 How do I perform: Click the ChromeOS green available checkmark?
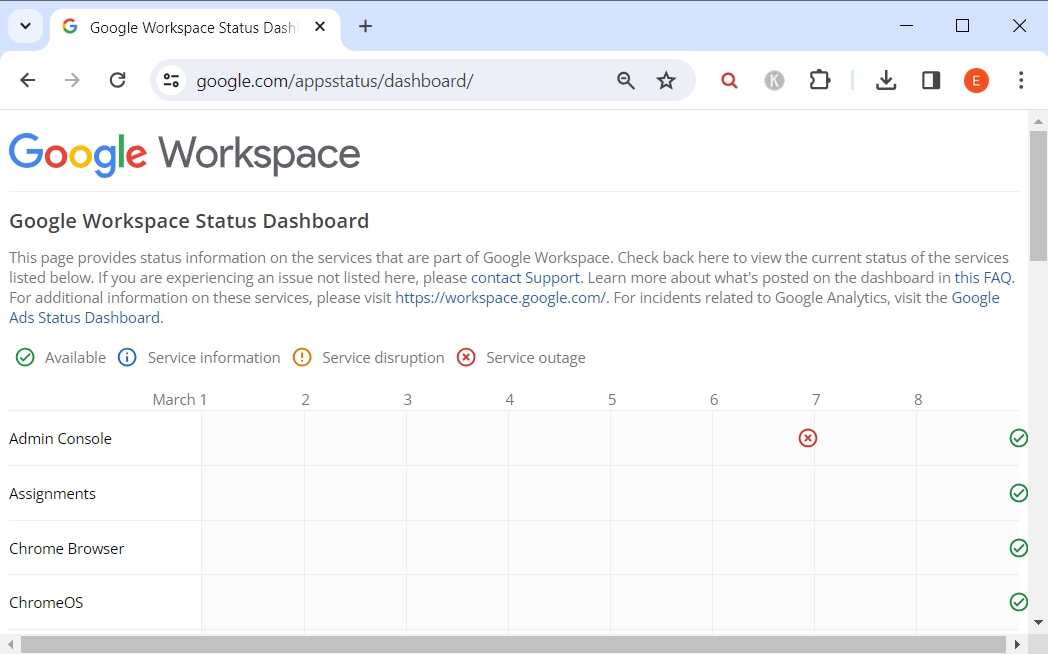click(1019, 602)
